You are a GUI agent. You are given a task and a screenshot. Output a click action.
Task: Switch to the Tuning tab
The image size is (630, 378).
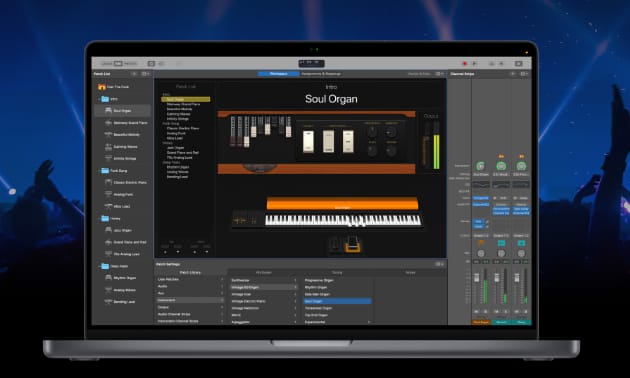tap(337, 272)
